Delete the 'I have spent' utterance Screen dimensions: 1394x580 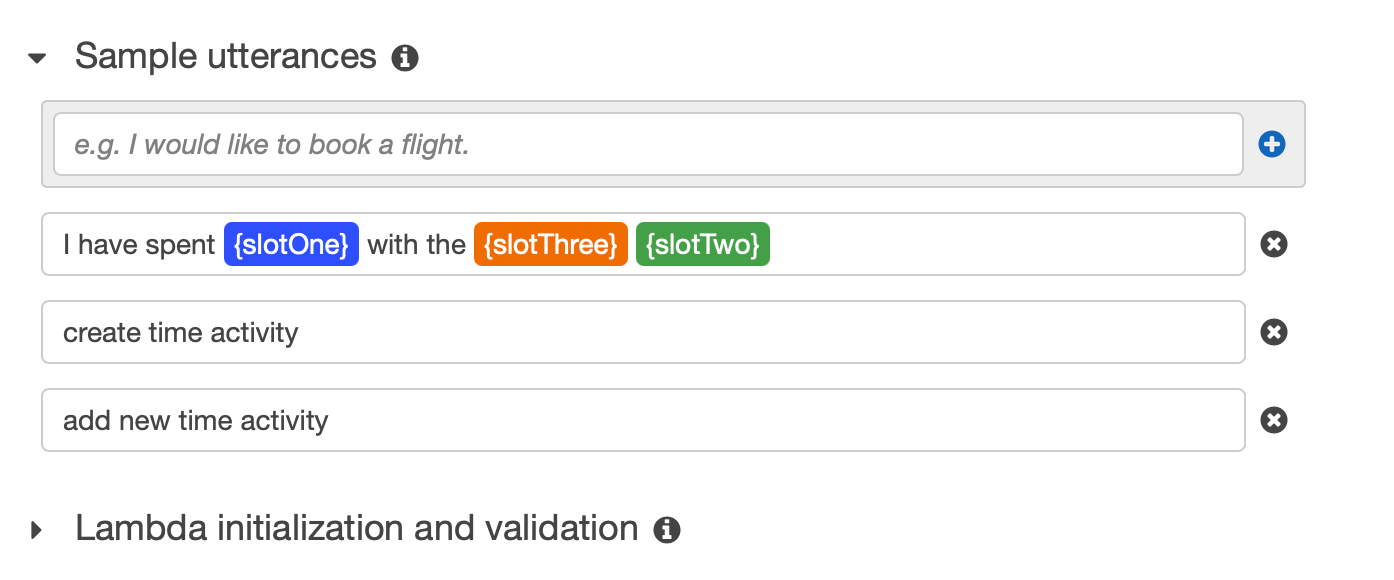click(1273, 244)
